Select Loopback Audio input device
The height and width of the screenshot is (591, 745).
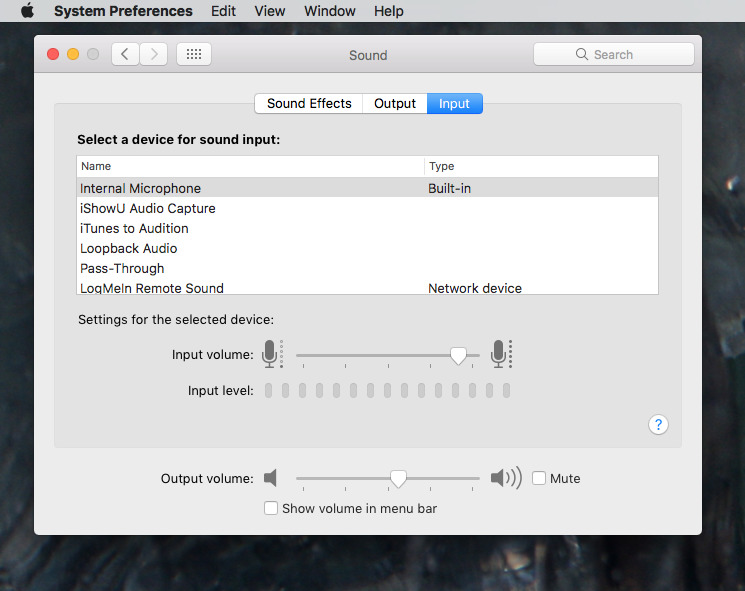point(367,248)
